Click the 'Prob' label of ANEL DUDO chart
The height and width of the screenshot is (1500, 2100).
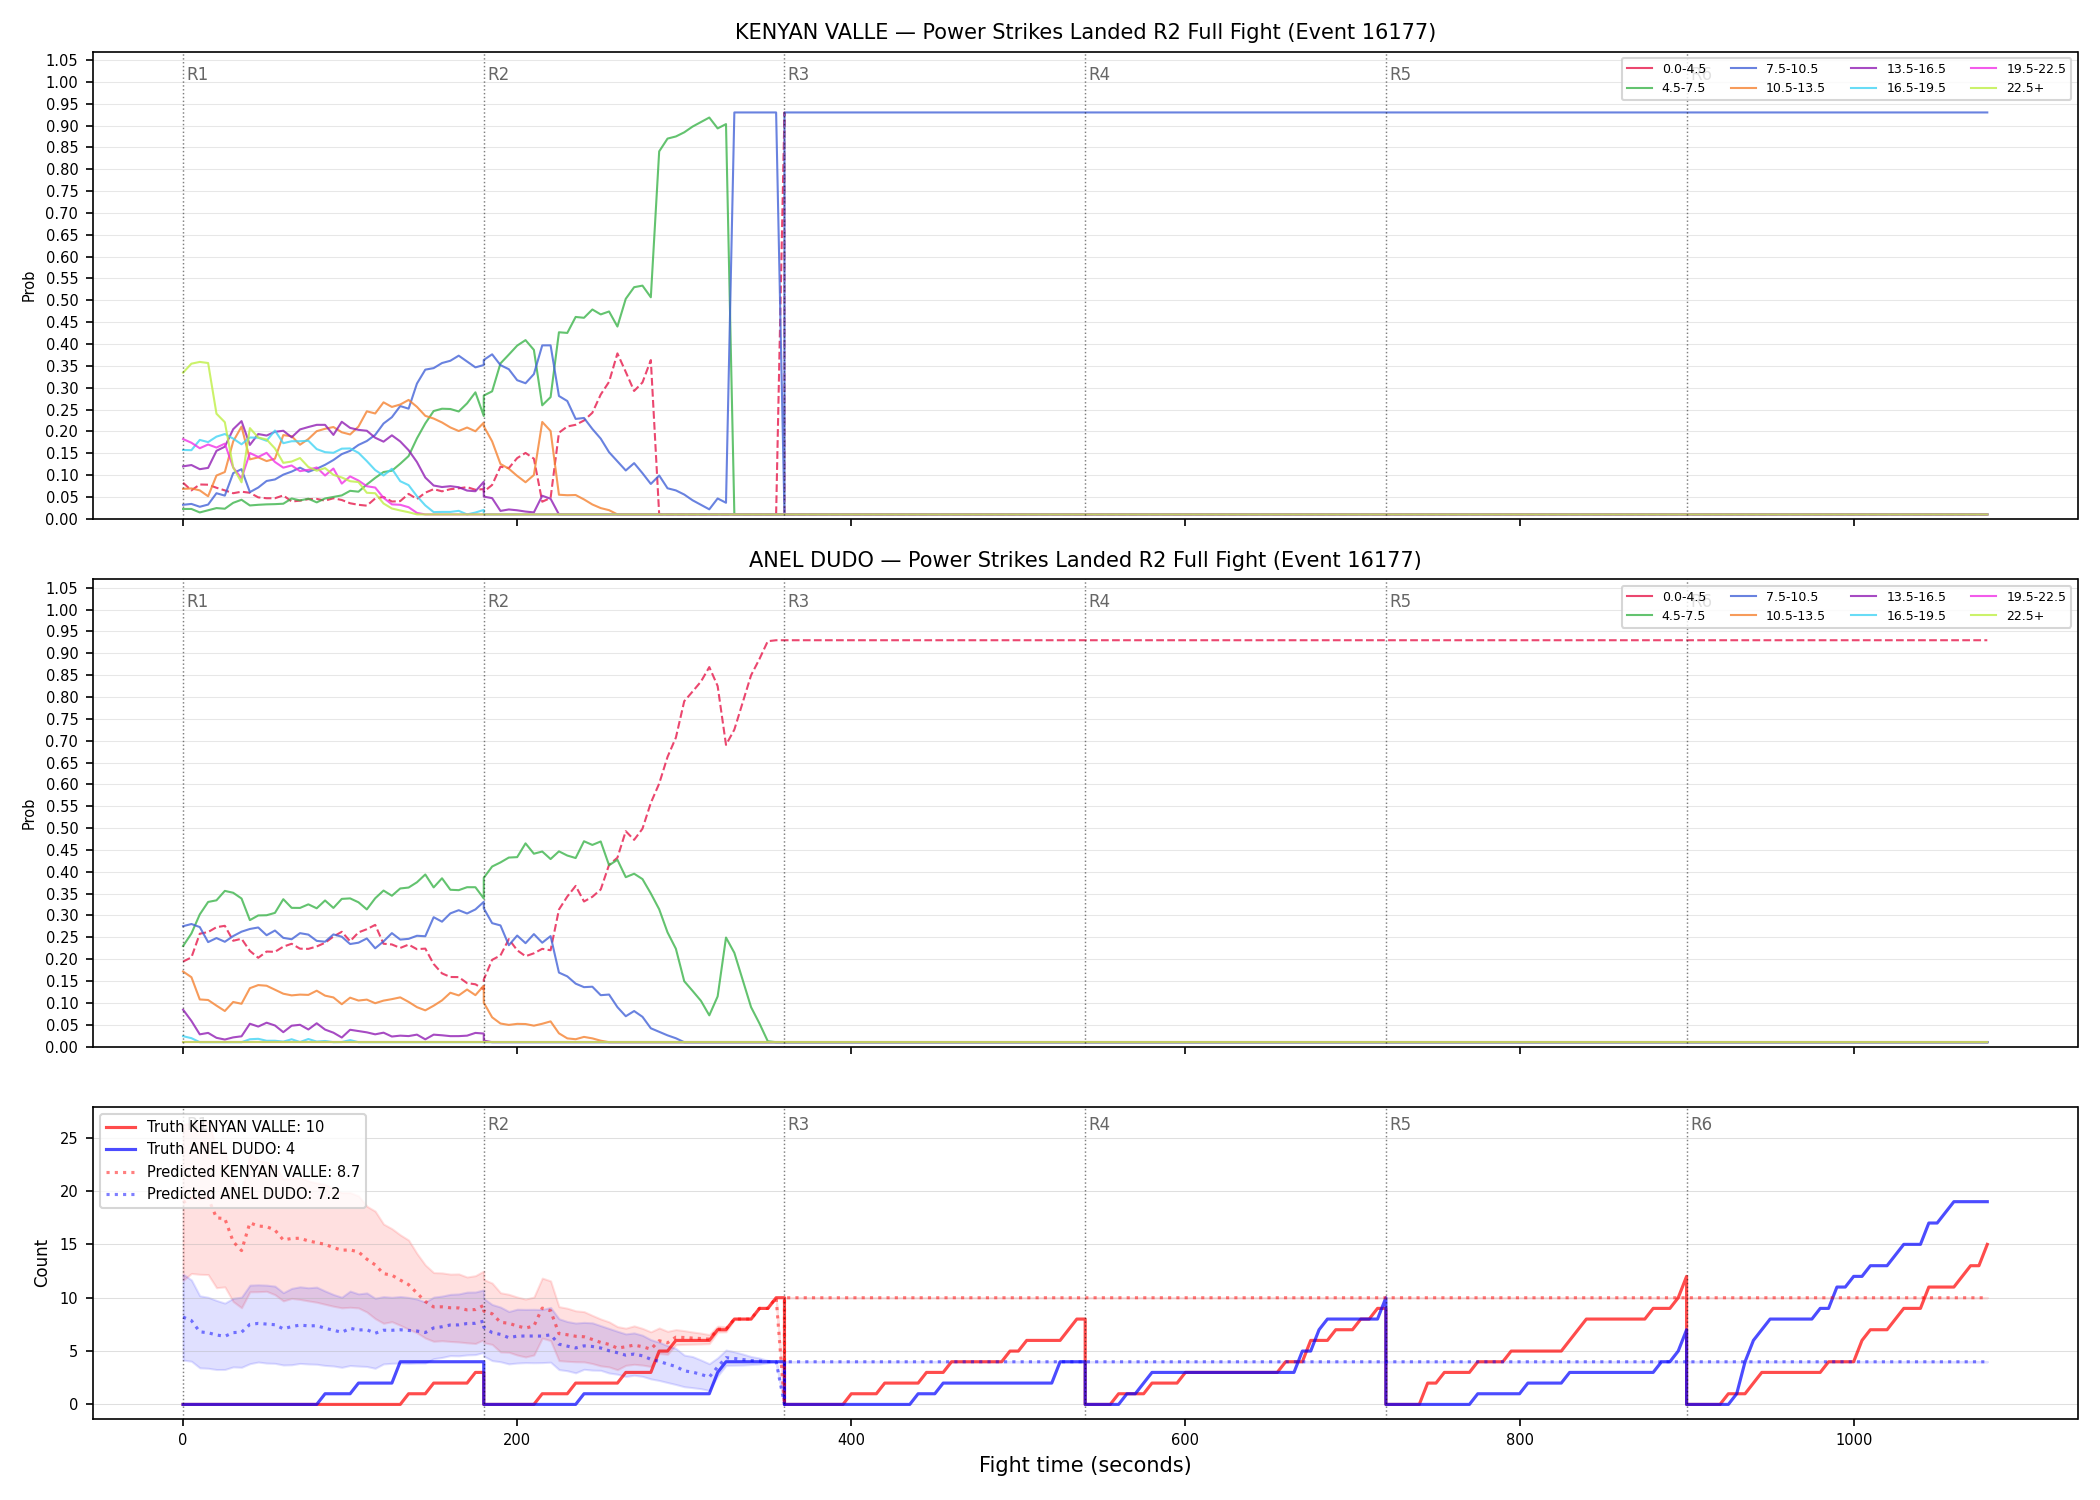(29, 815)
